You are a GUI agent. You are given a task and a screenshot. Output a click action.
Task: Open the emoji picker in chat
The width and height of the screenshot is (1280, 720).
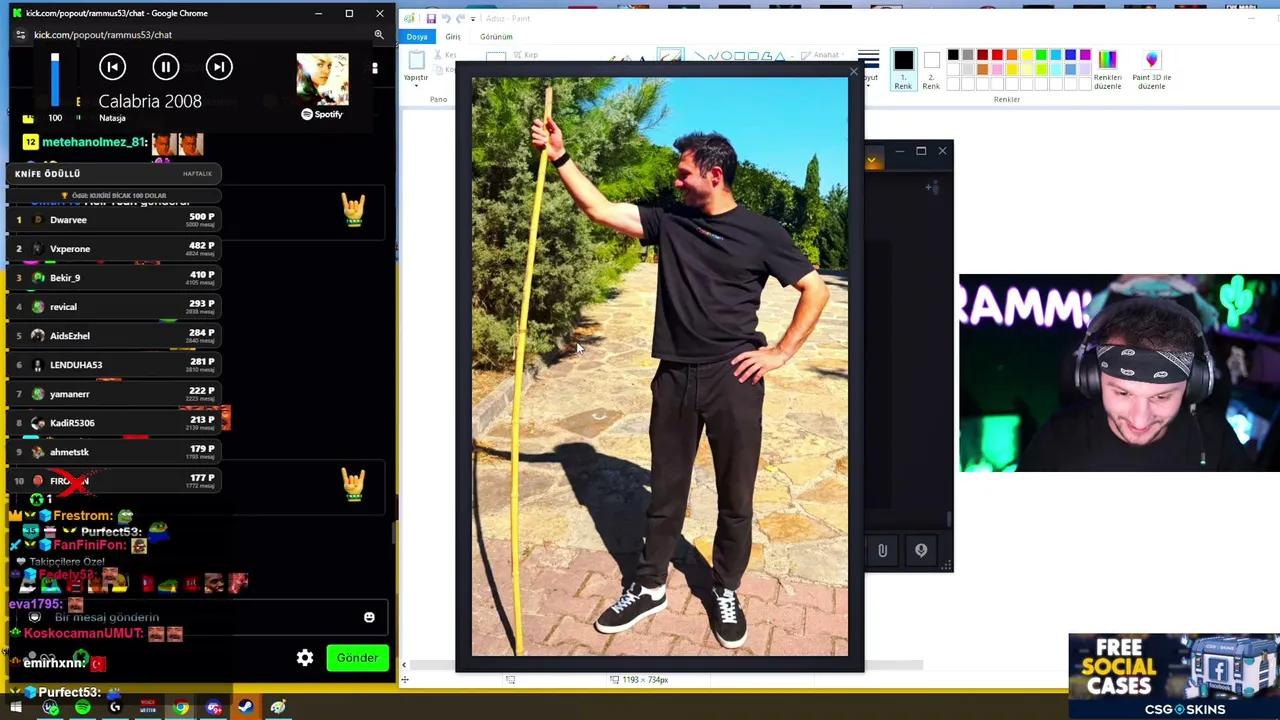point(369,618)
